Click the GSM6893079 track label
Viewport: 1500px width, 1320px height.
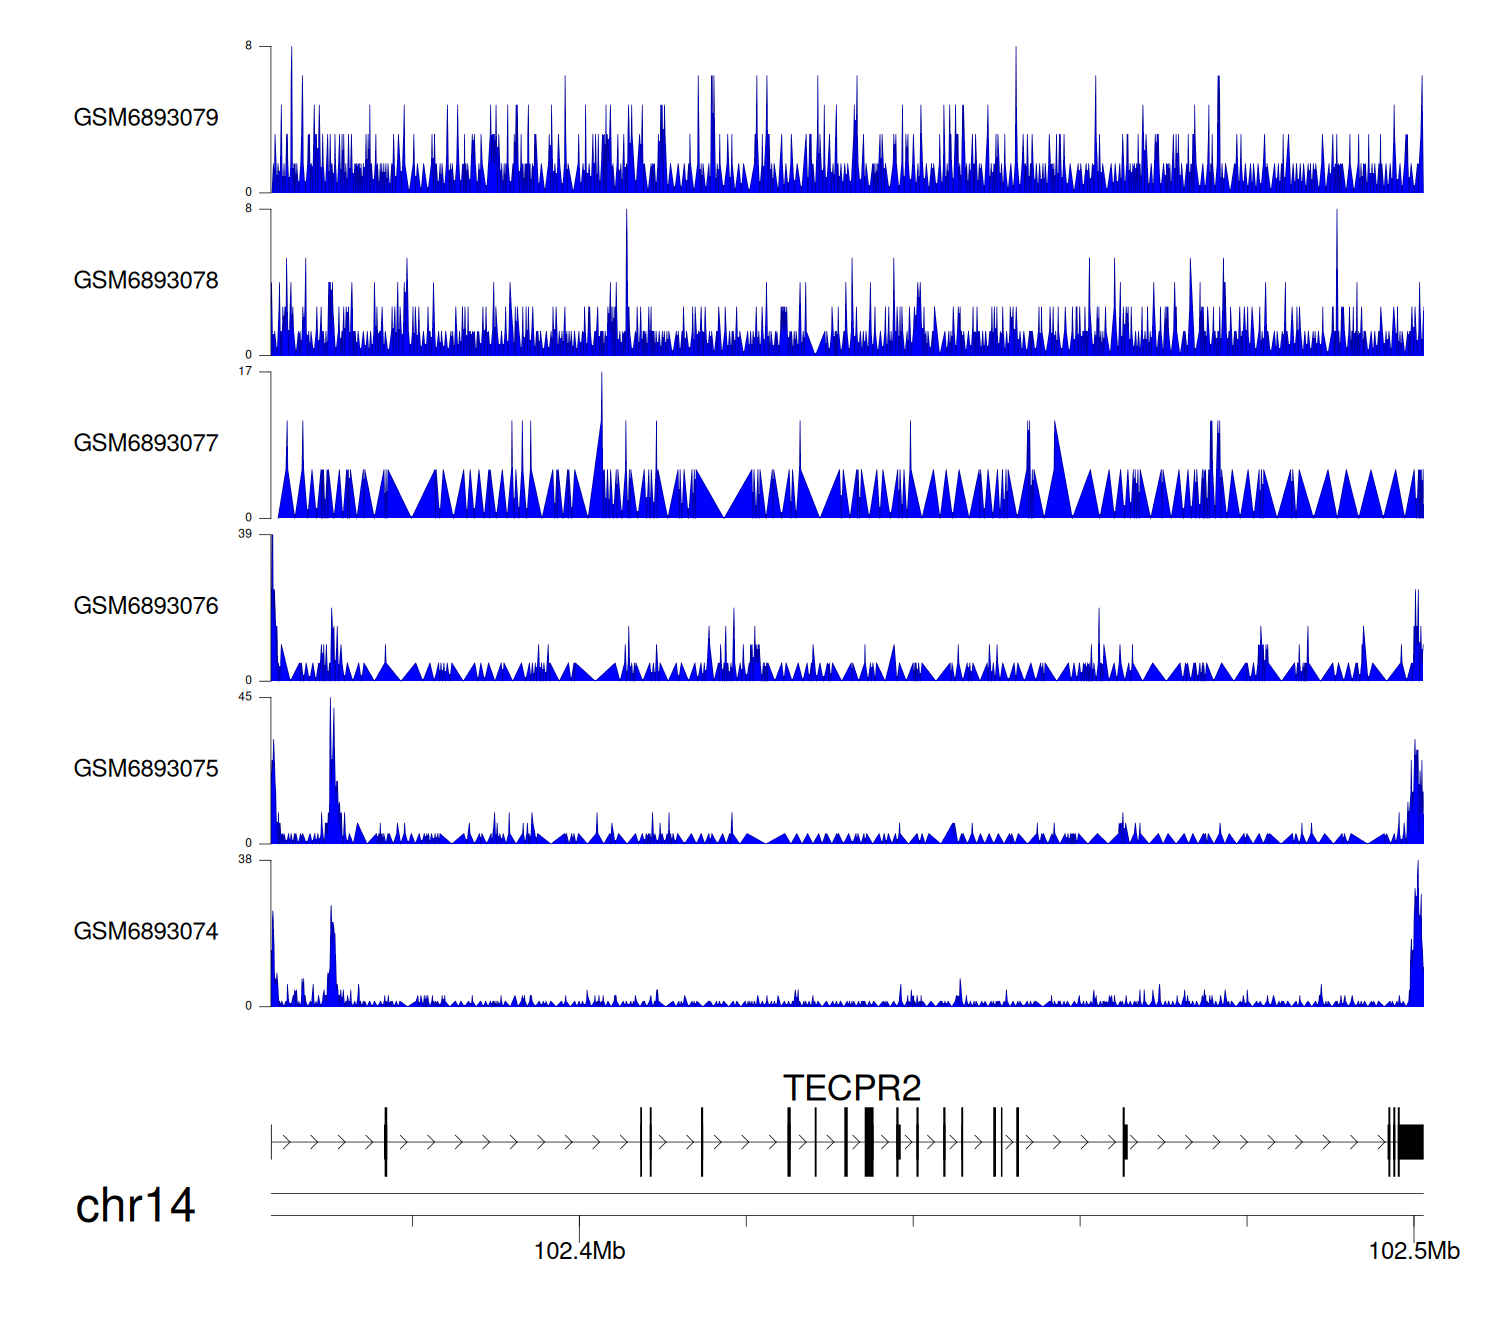(x=146, y=118)
